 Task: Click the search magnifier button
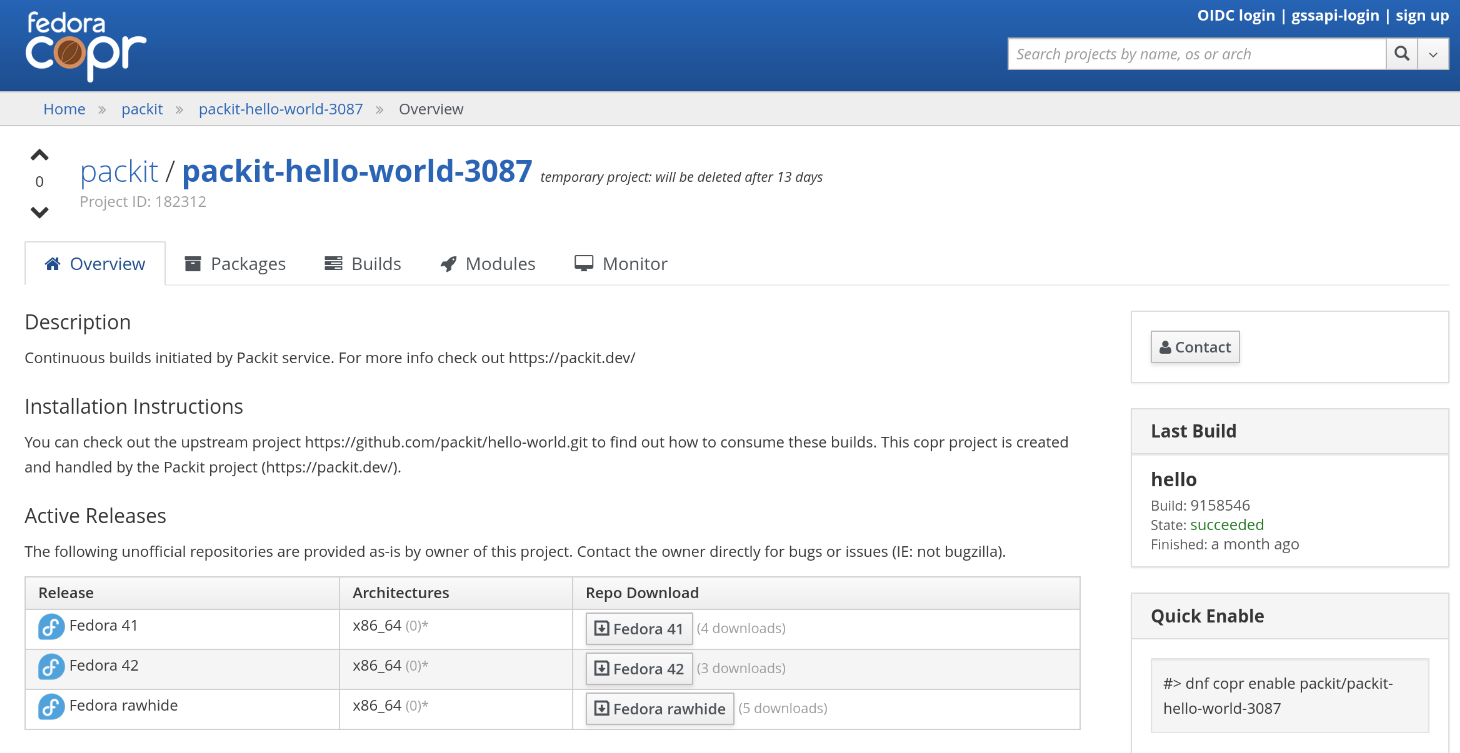click(1402, 54)
